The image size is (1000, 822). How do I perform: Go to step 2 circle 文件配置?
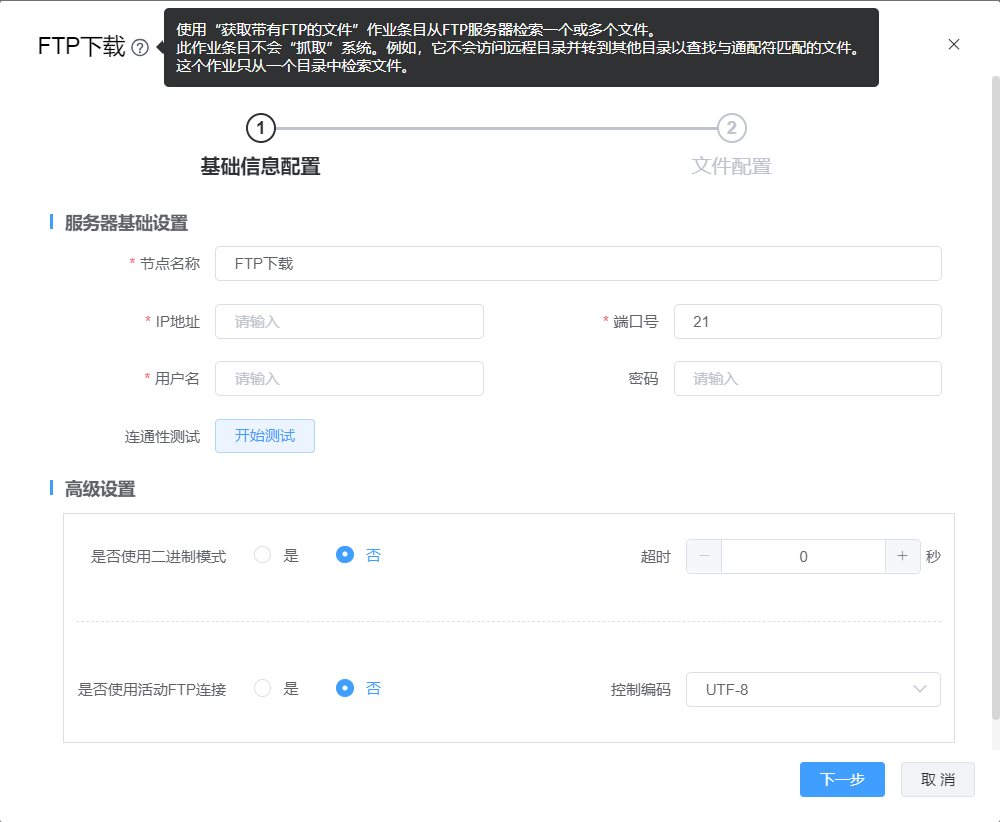(x=731, y=128)
